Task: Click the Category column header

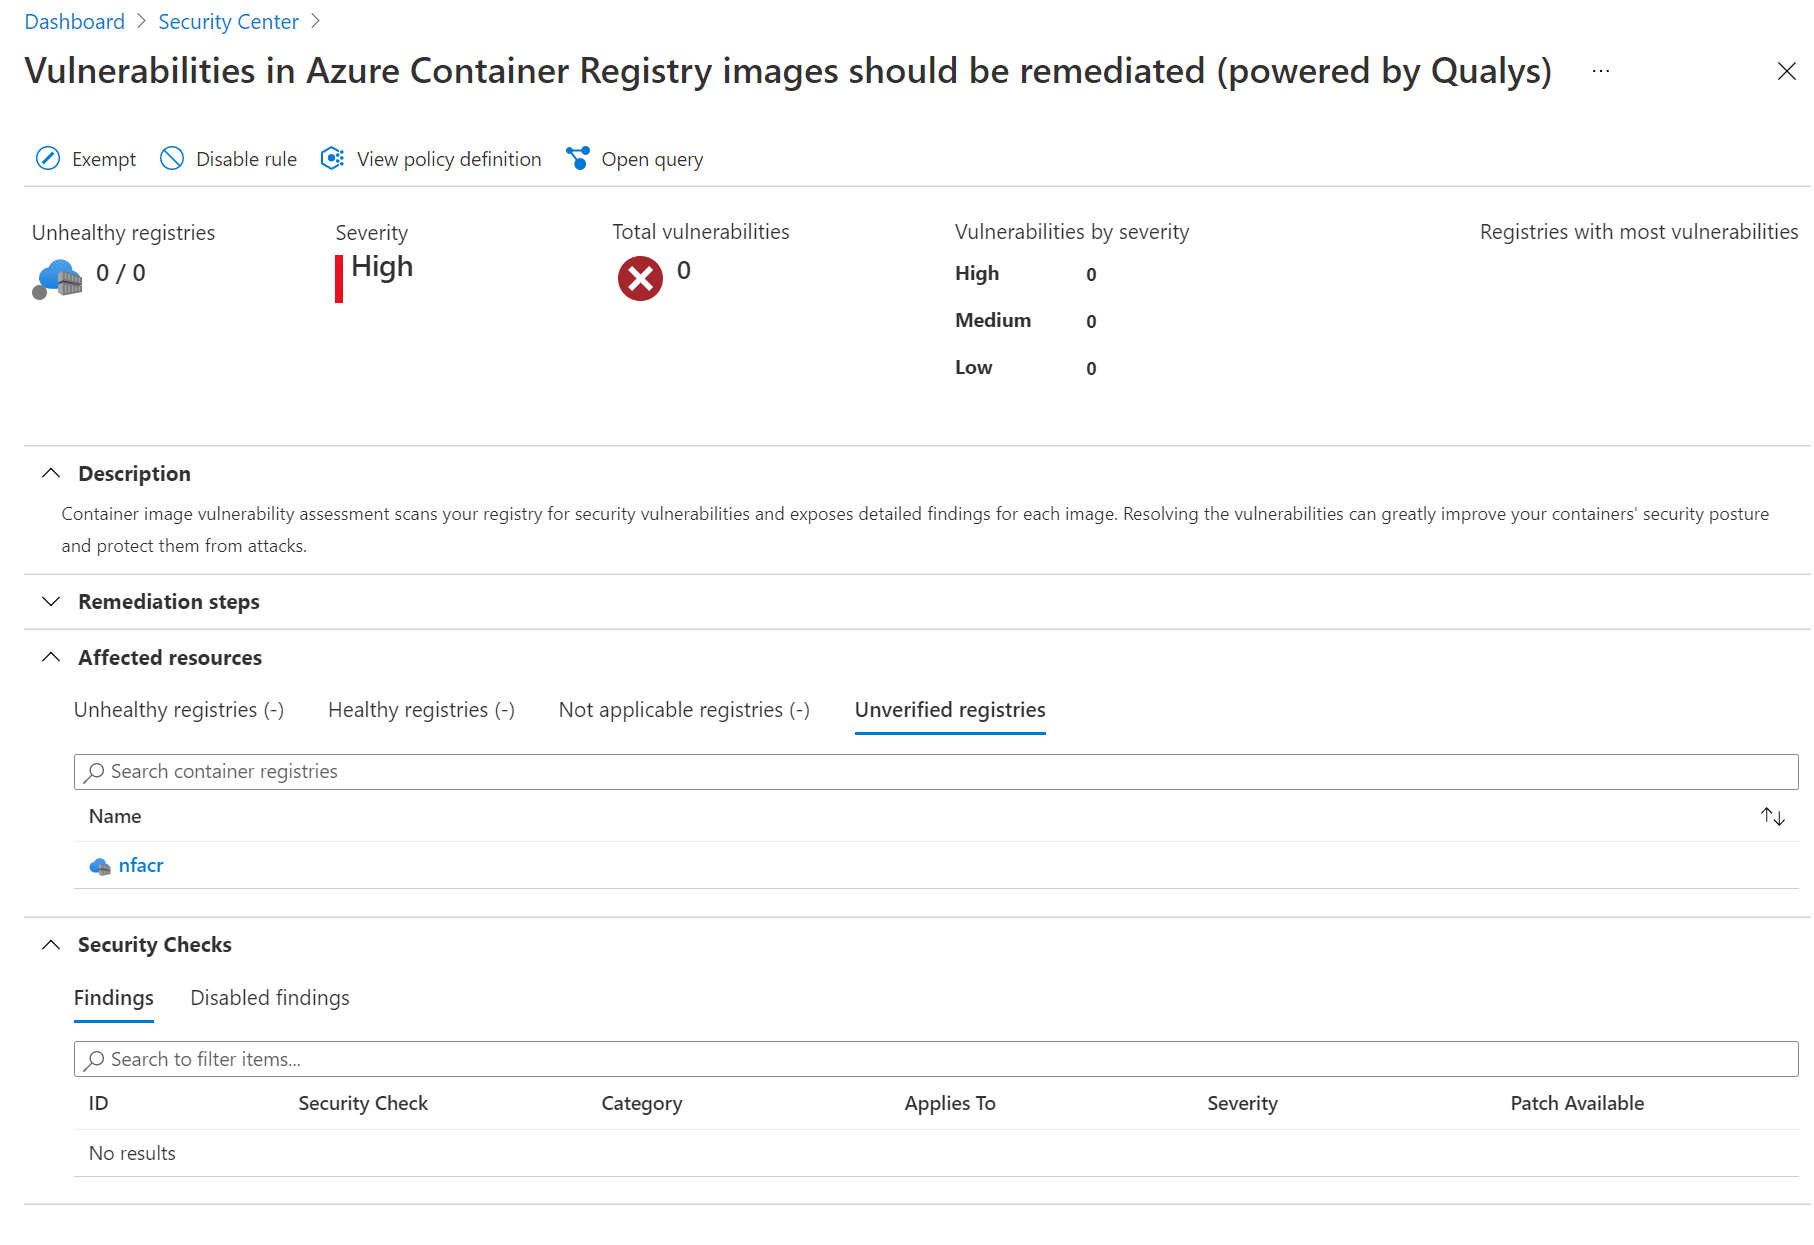Action: point(642,1103)
